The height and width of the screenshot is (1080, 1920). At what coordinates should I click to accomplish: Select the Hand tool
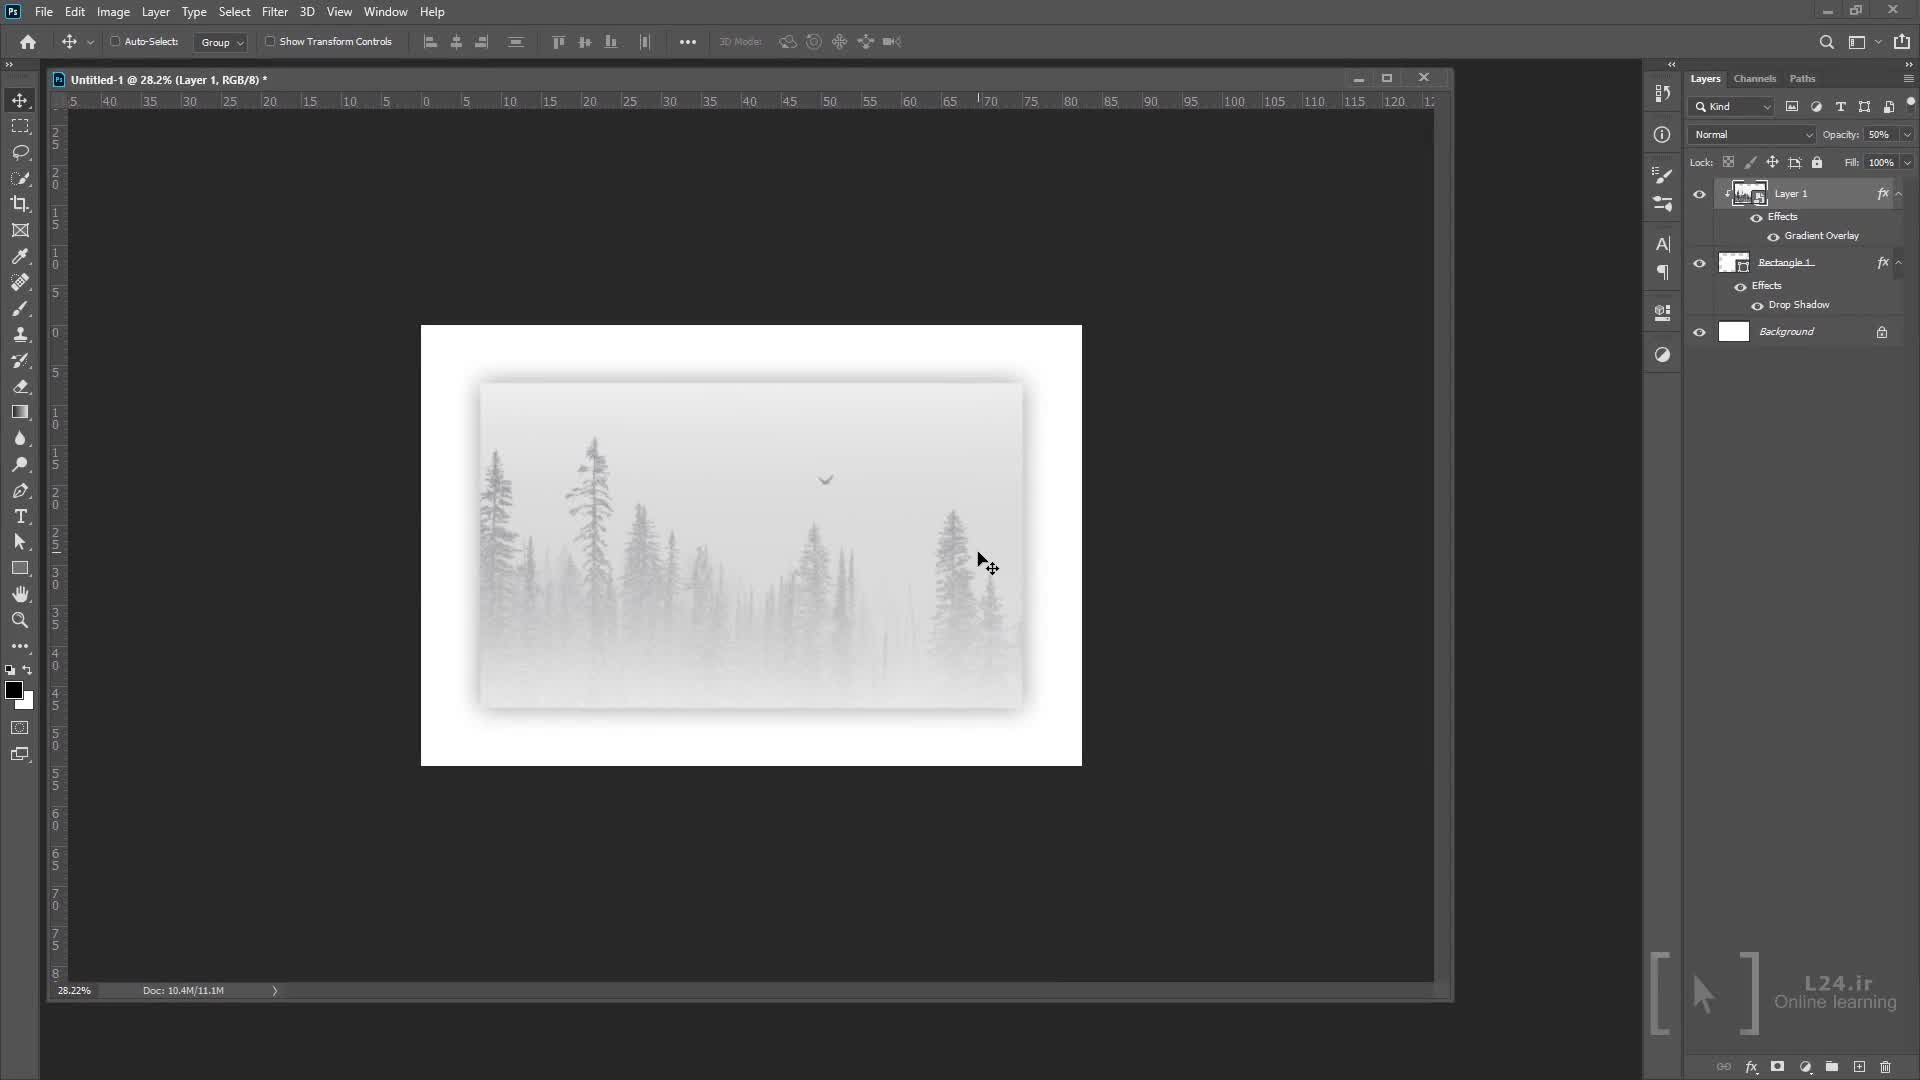[20, 594]
